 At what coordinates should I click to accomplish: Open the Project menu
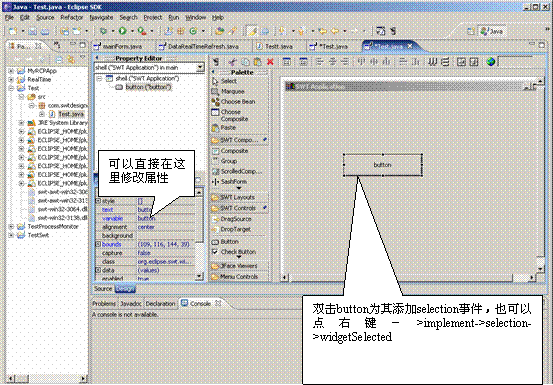[153, 18]
